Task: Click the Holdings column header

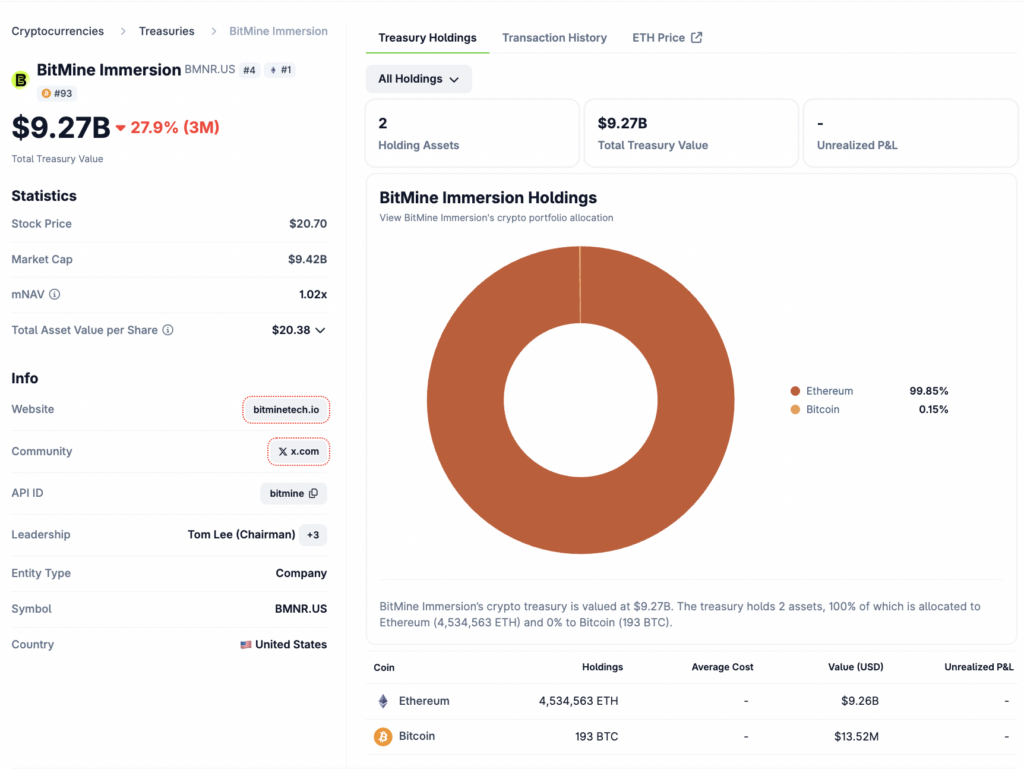Action: 602,667
